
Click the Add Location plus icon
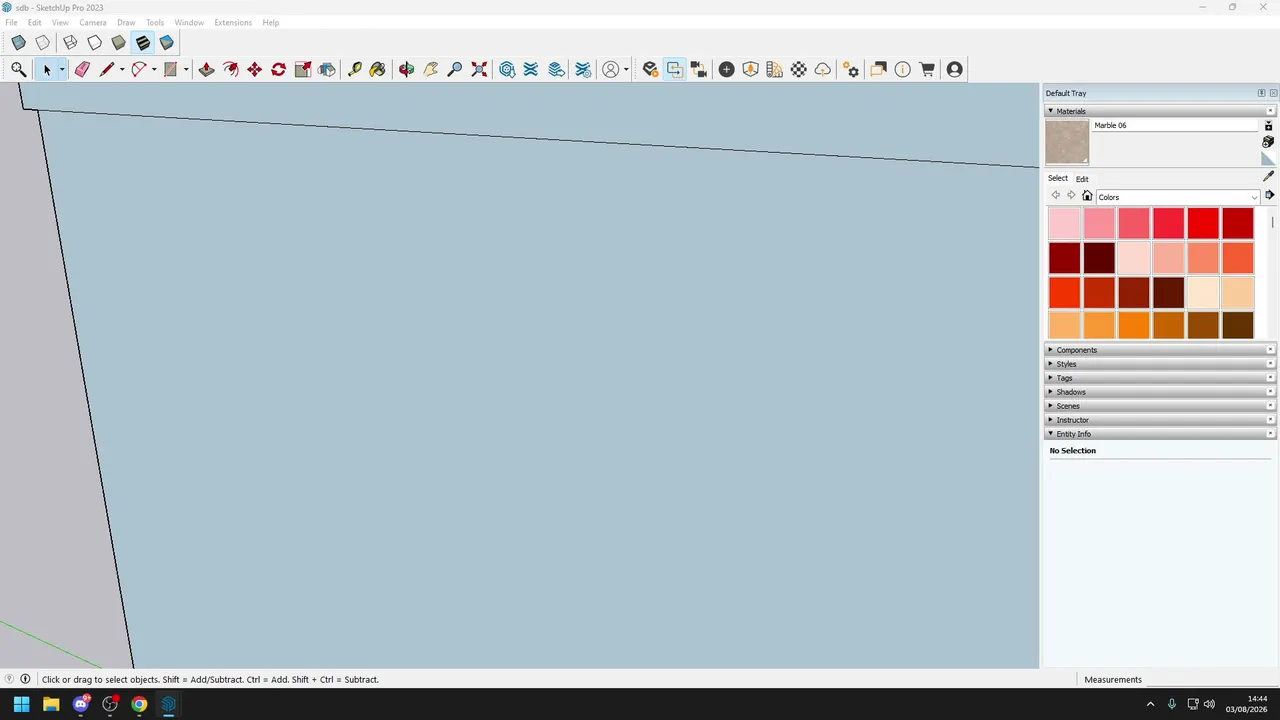(726, 69)
